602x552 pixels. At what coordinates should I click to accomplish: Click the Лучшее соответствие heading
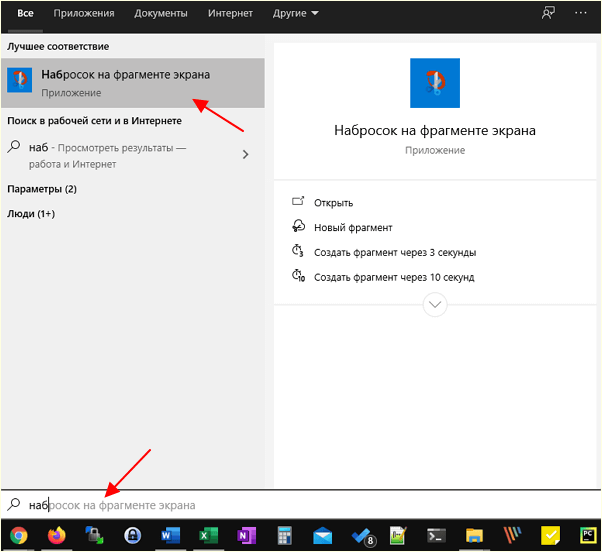tap(58, 46)
